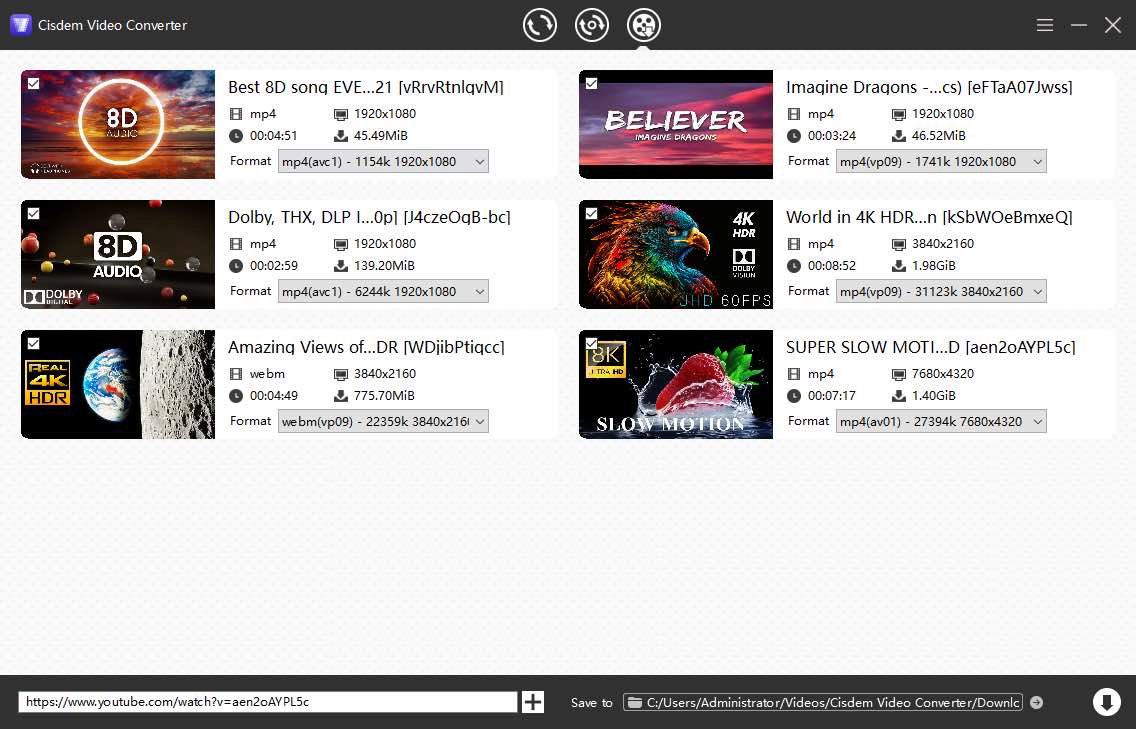Open format dropdown mp4(vp09) 31123k
Screen dimensions: 1136x729
(941, 291)
